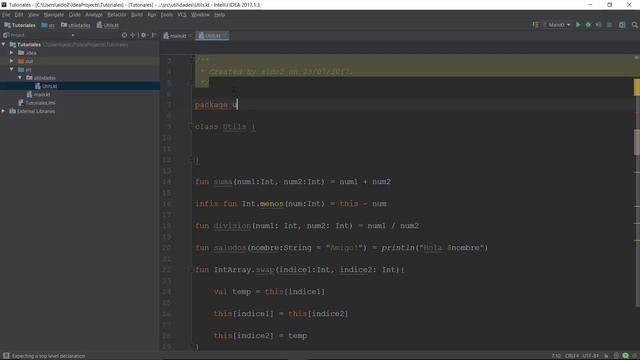Click Tutoriales breadcrumb in navigation bar
The width and height of the screenshot is (640, 360).
coord(20,25)
